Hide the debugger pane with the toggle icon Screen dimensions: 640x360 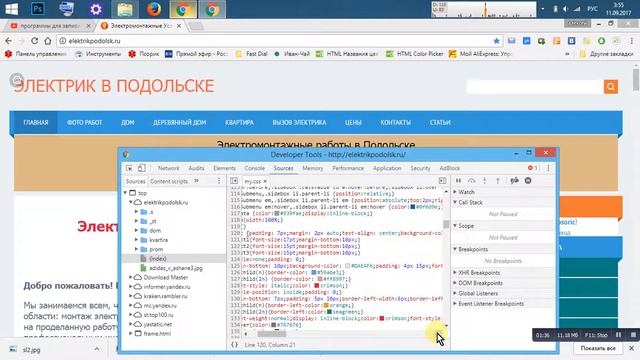point(442,181)
